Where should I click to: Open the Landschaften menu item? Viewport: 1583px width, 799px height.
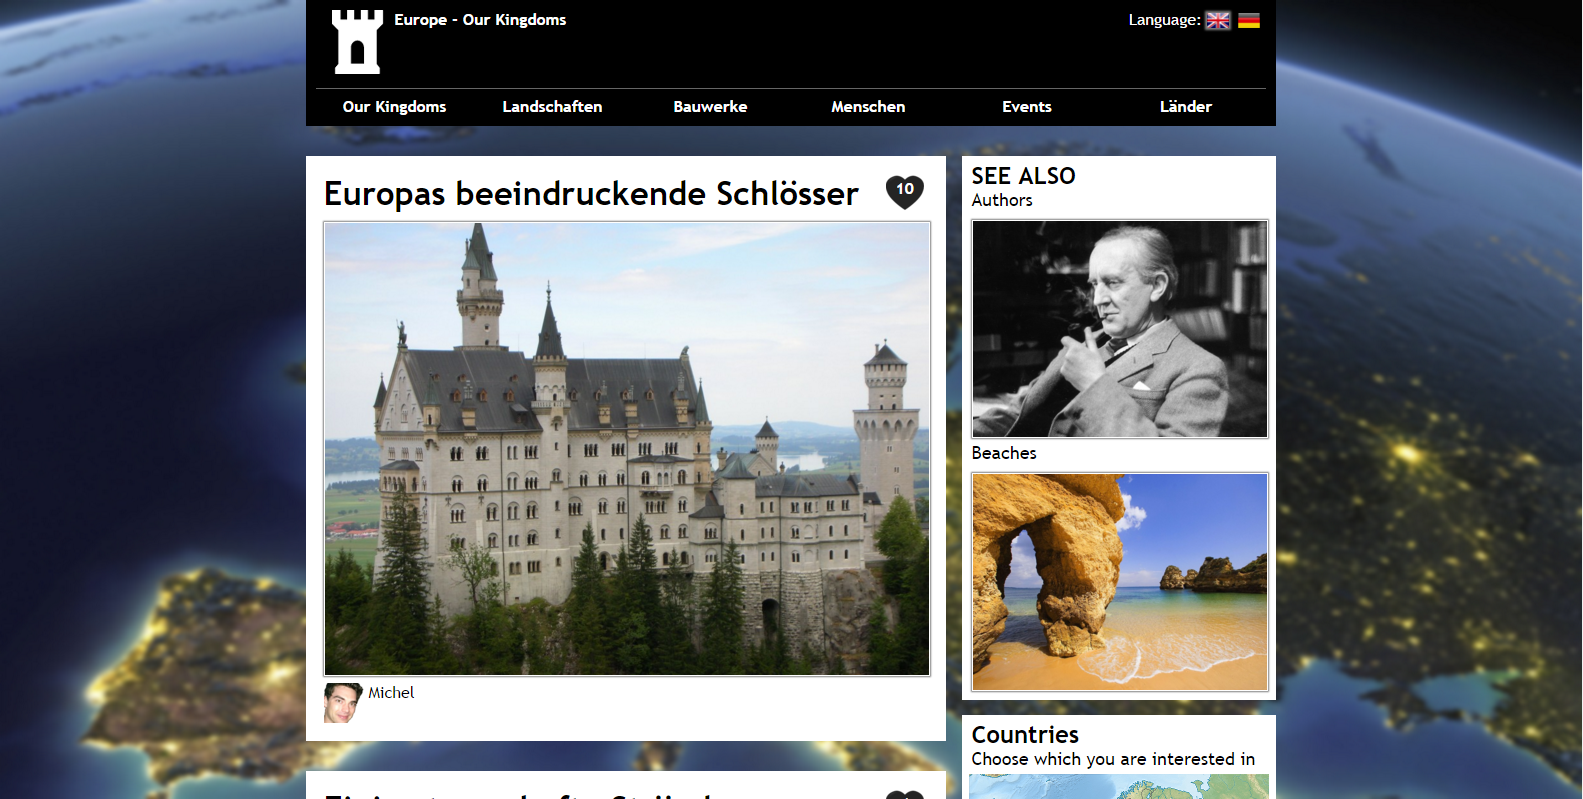[552, 107]
